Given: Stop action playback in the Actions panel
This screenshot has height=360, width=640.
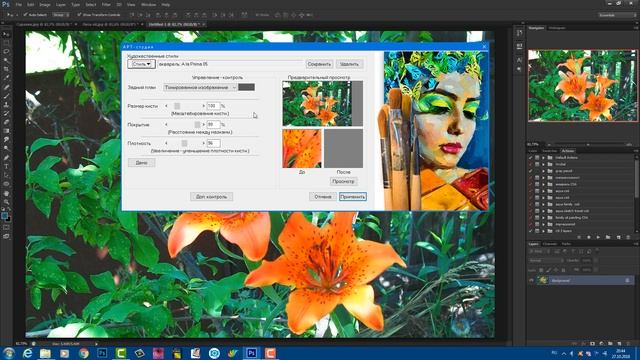Looking at the screenshot, I should pyautogui.click(x=579, y=237).
